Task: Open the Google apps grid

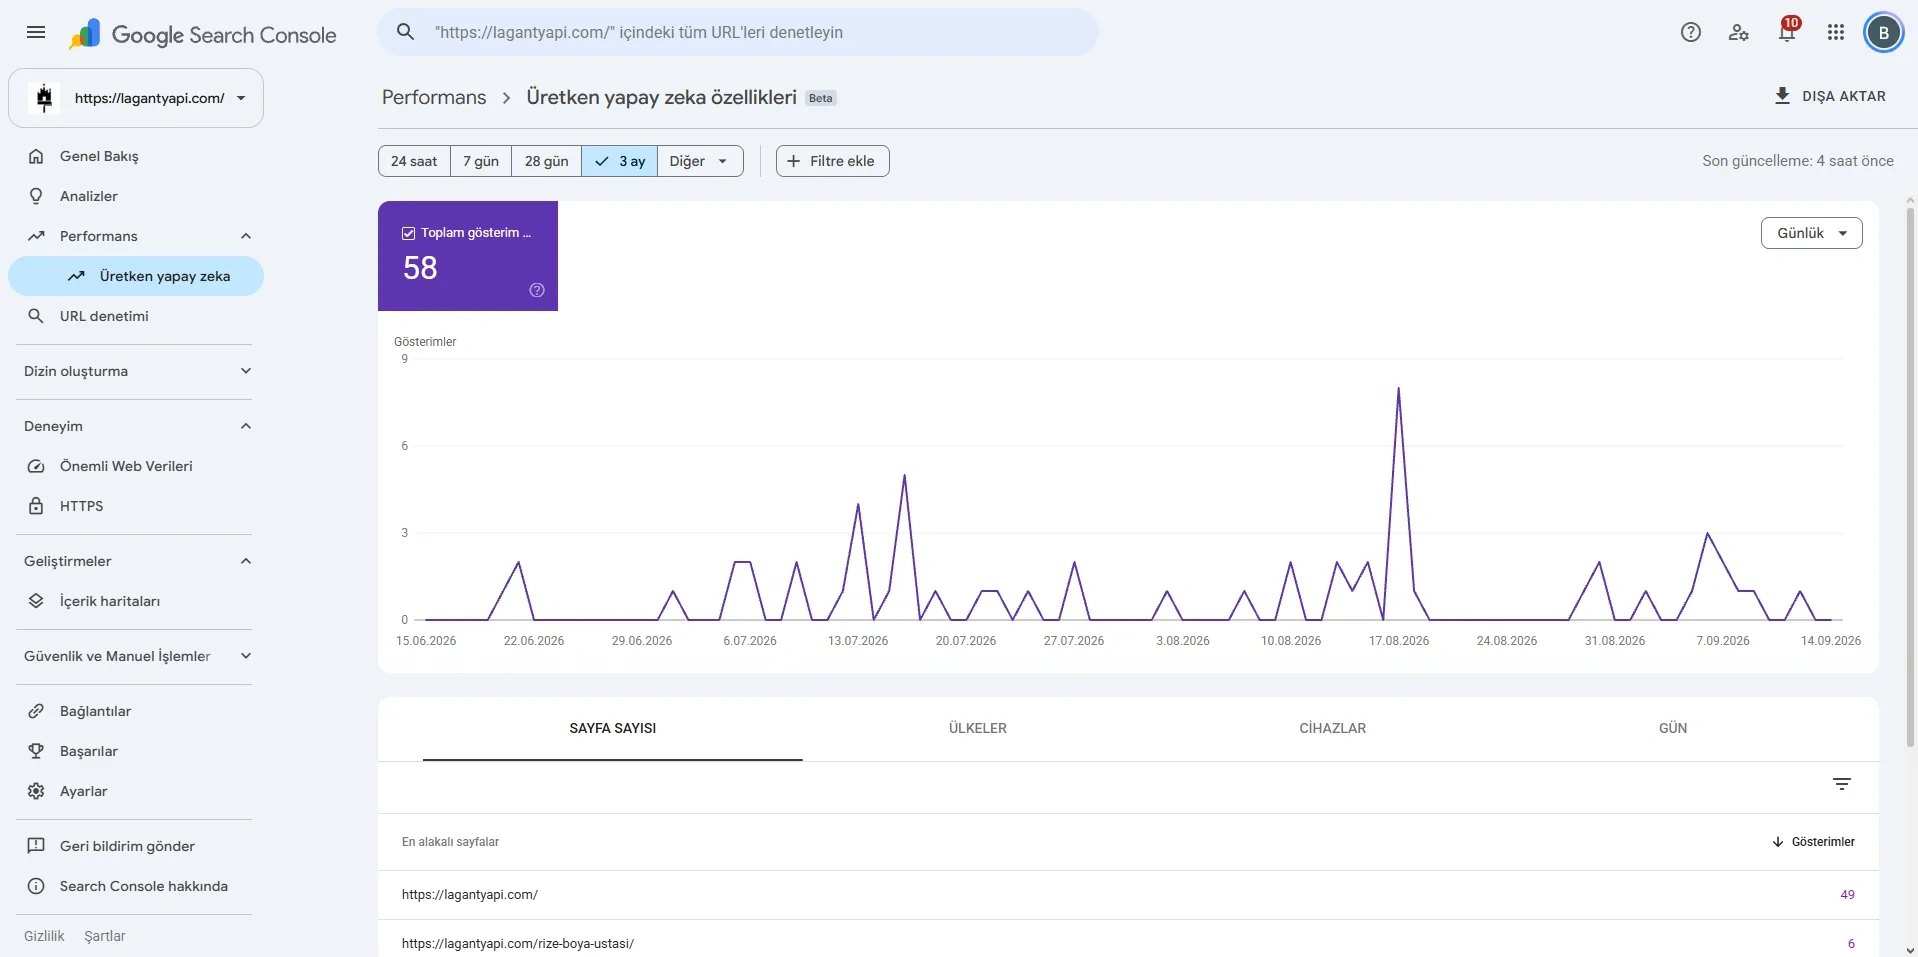Action: (x=1836, y=32)
